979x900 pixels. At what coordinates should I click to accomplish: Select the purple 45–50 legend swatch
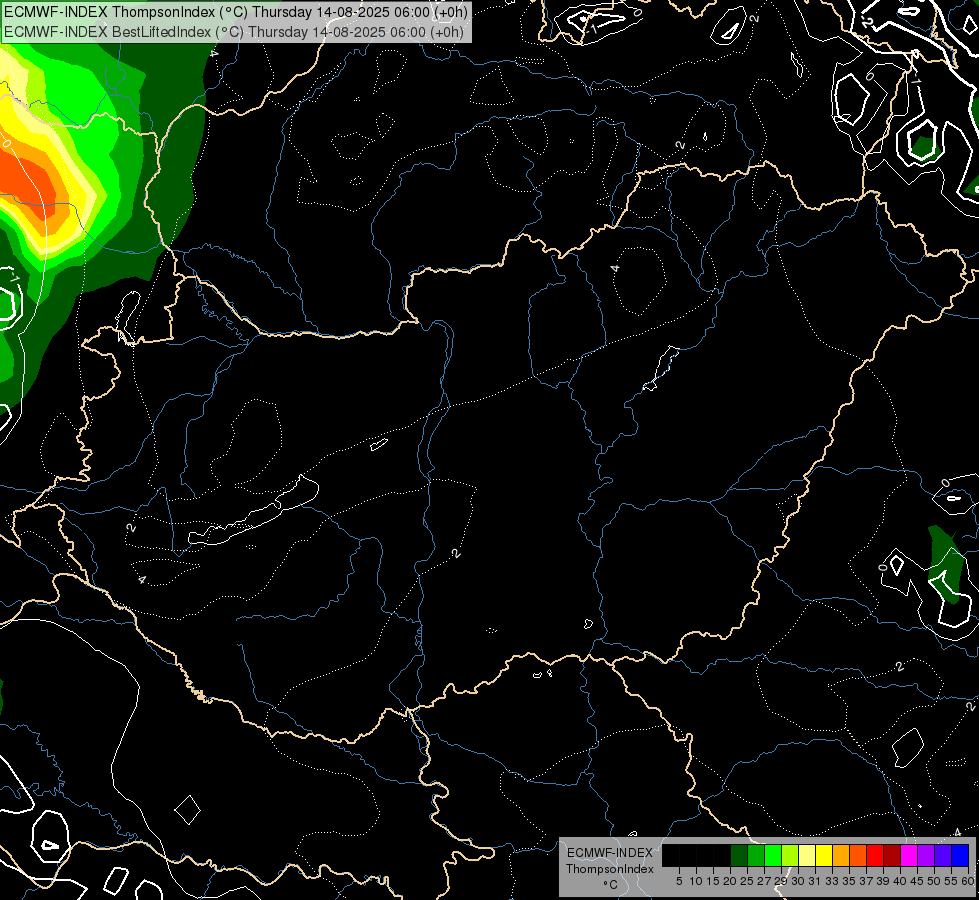pos(927,855)
